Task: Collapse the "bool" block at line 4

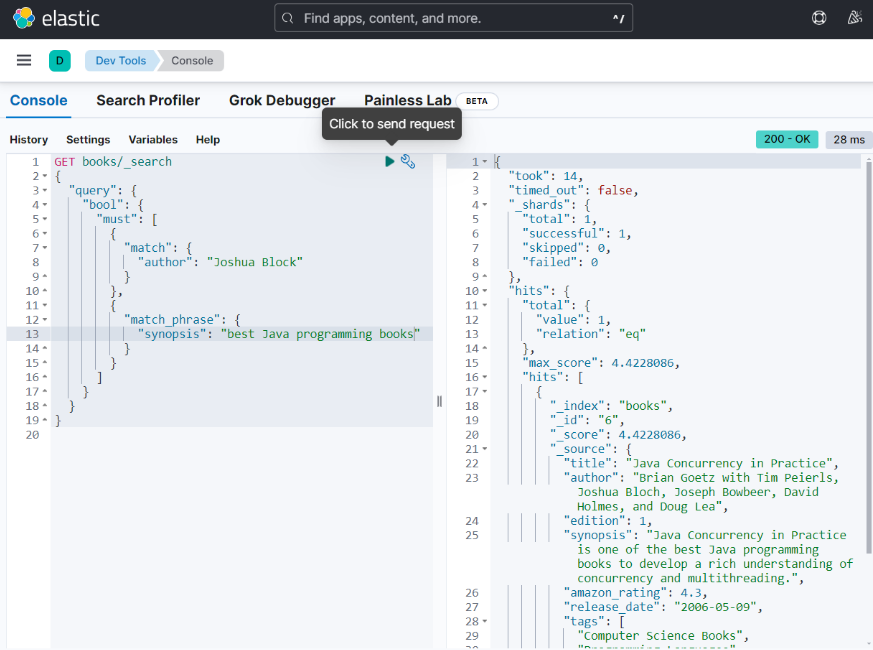Action: [45, 205]
